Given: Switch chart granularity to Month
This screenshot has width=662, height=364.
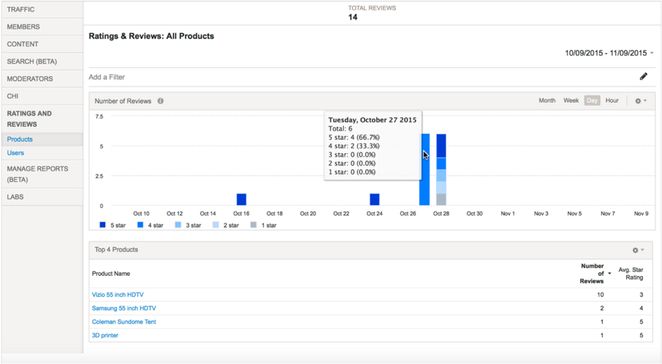Looking at the screenshot, I should click(x=547, y=101).
